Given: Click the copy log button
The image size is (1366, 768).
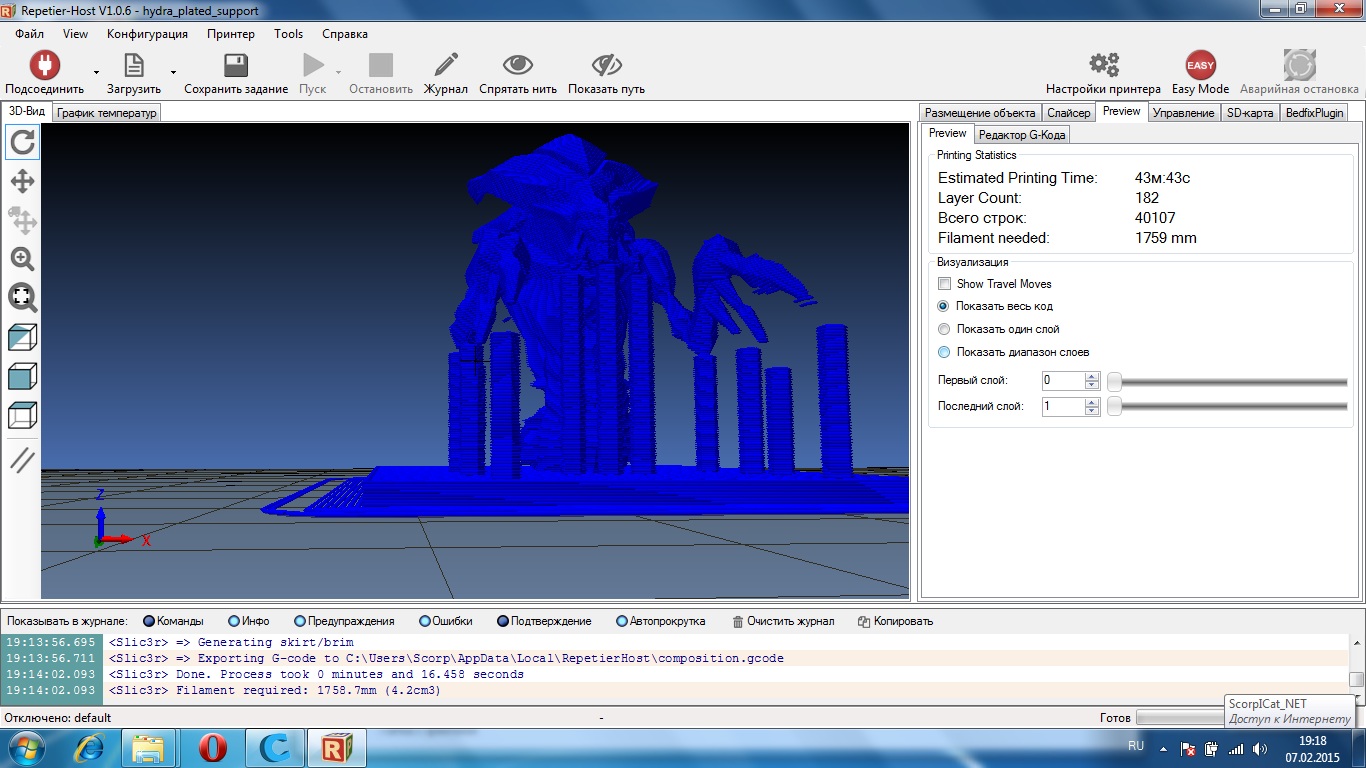Looking at the screenshot, I should (895, 621).
